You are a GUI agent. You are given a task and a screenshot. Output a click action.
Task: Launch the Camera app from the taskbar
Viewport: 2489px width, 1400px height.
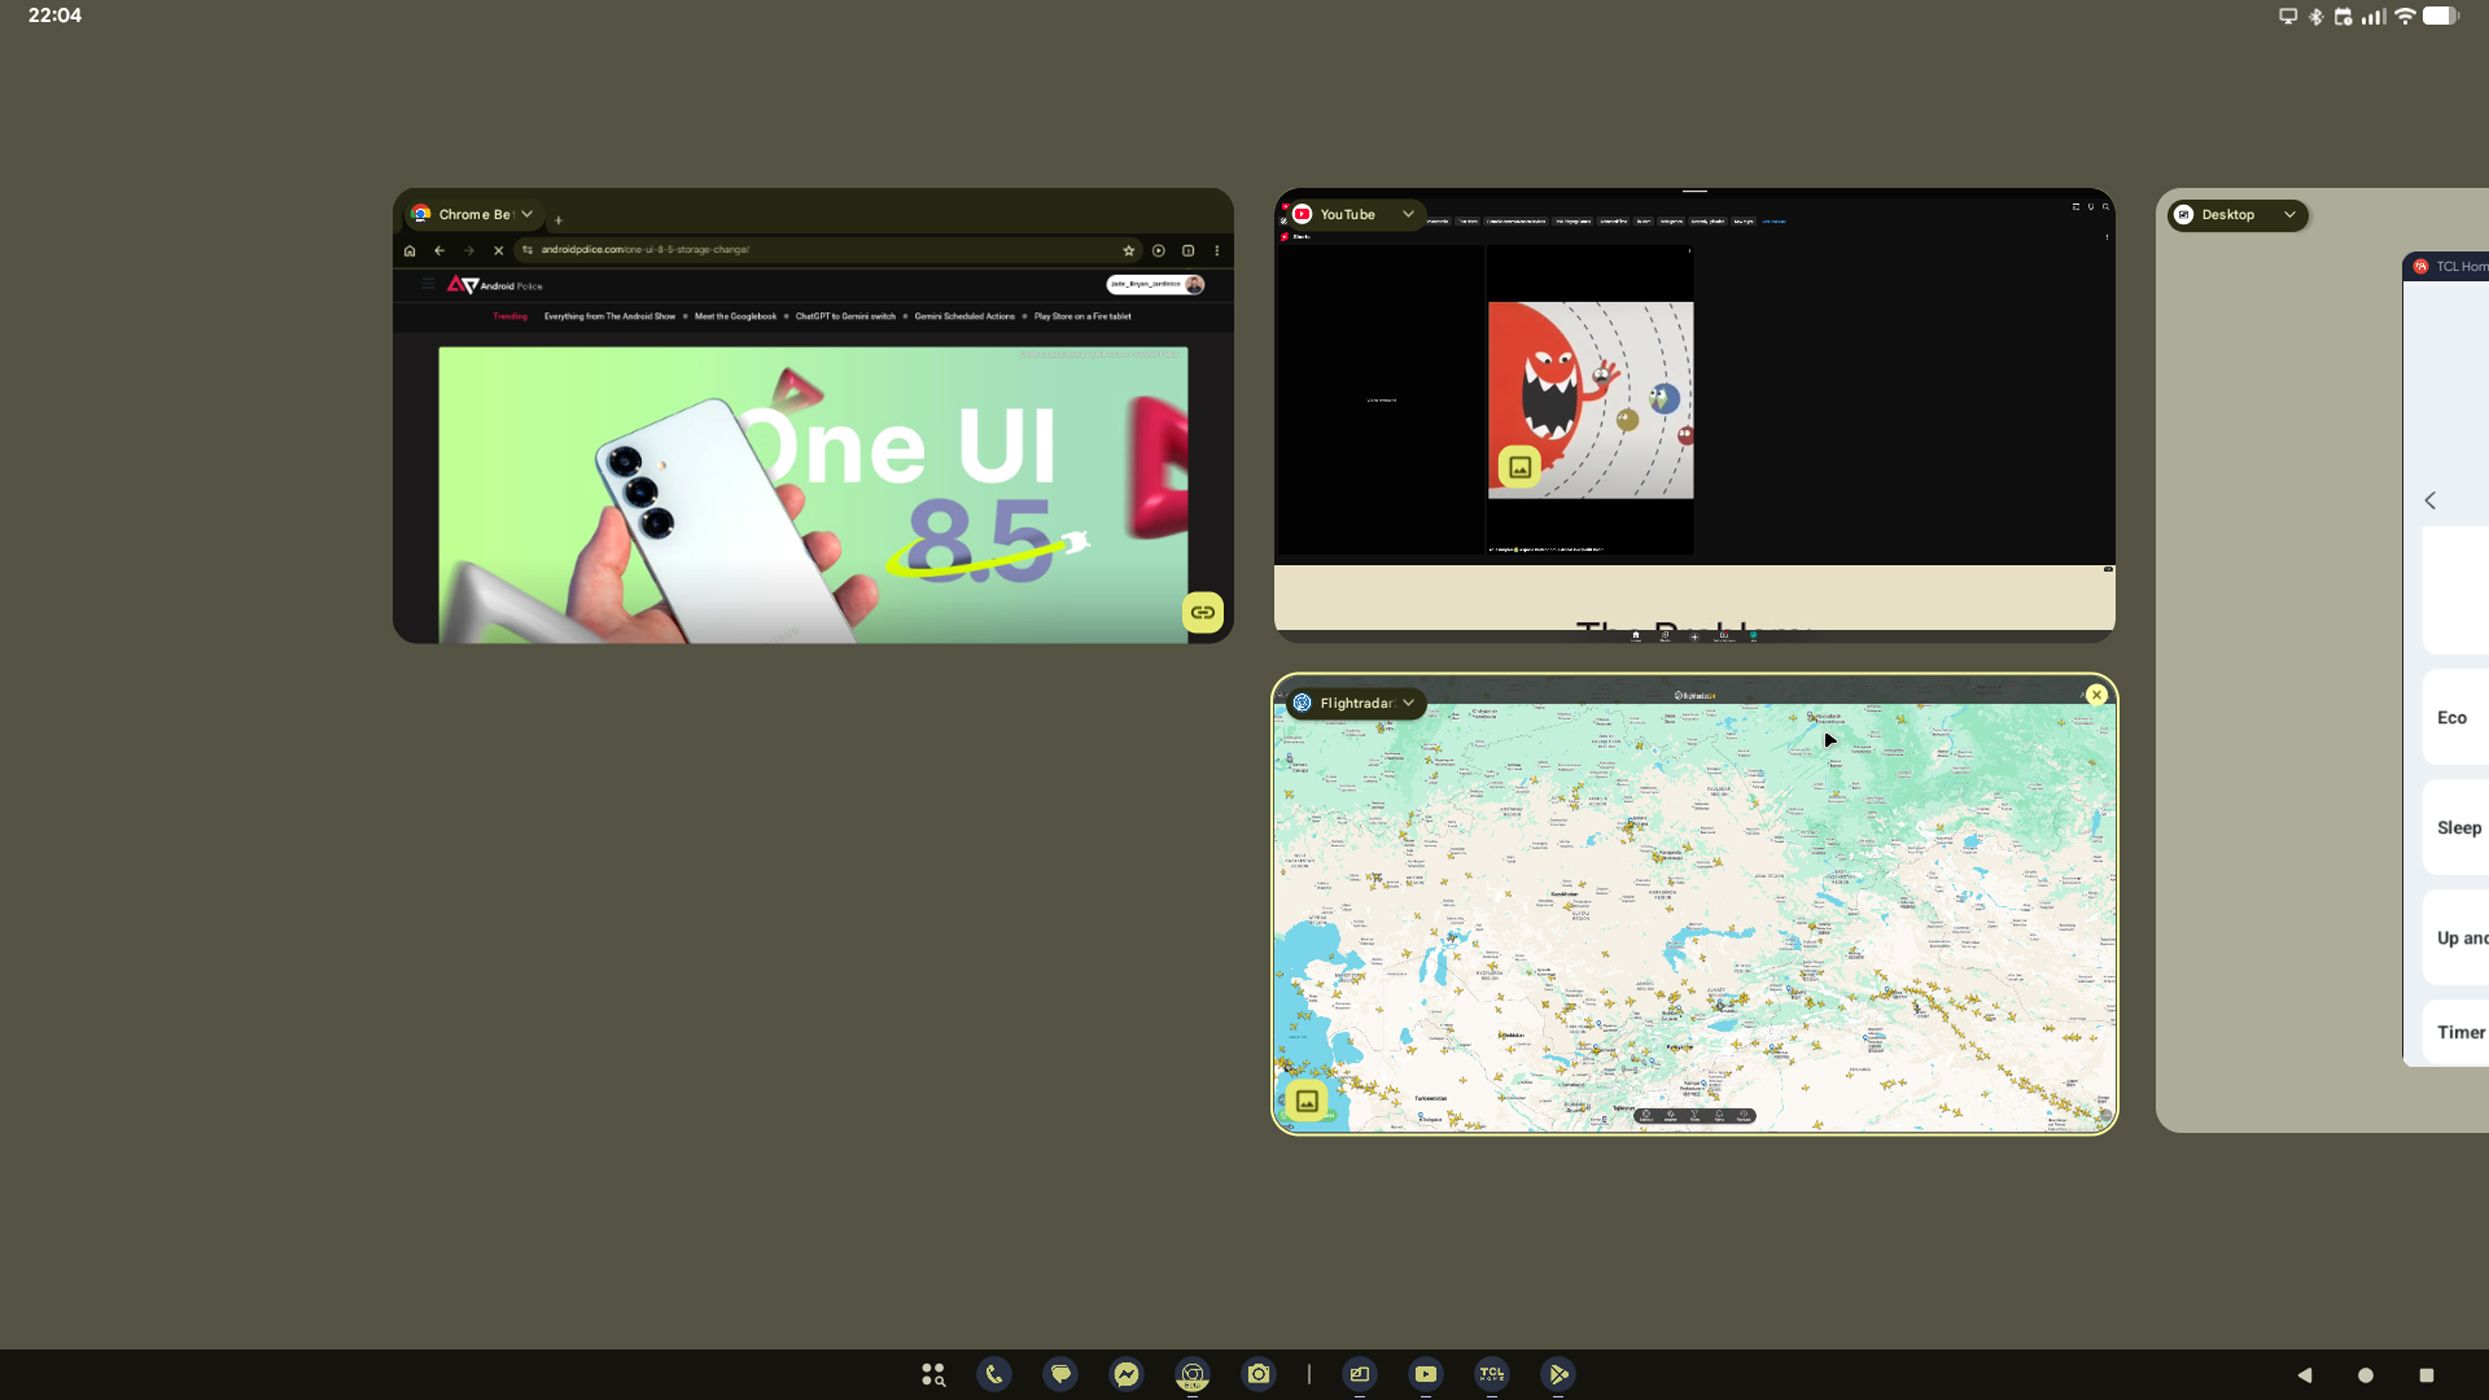pos(1258,1374)
